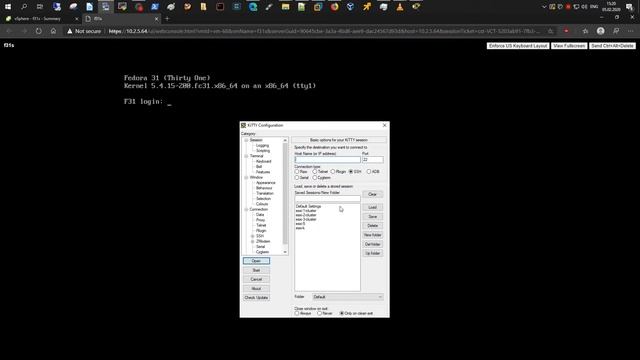Choose Only on clean exit option

click(342, 313)
